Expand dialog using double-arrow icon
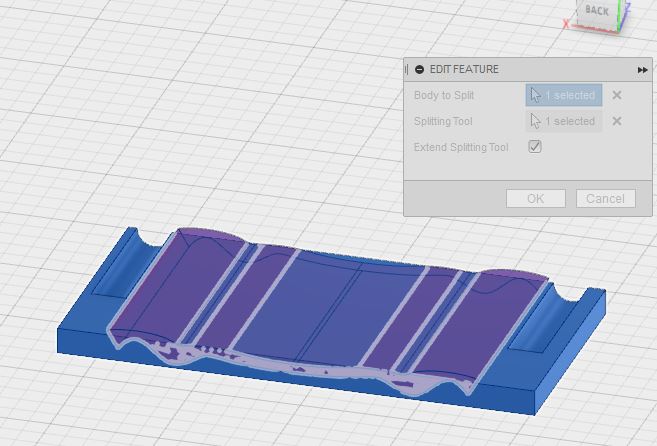This screenshot has width=657, height=446. (x=642, y=70)
